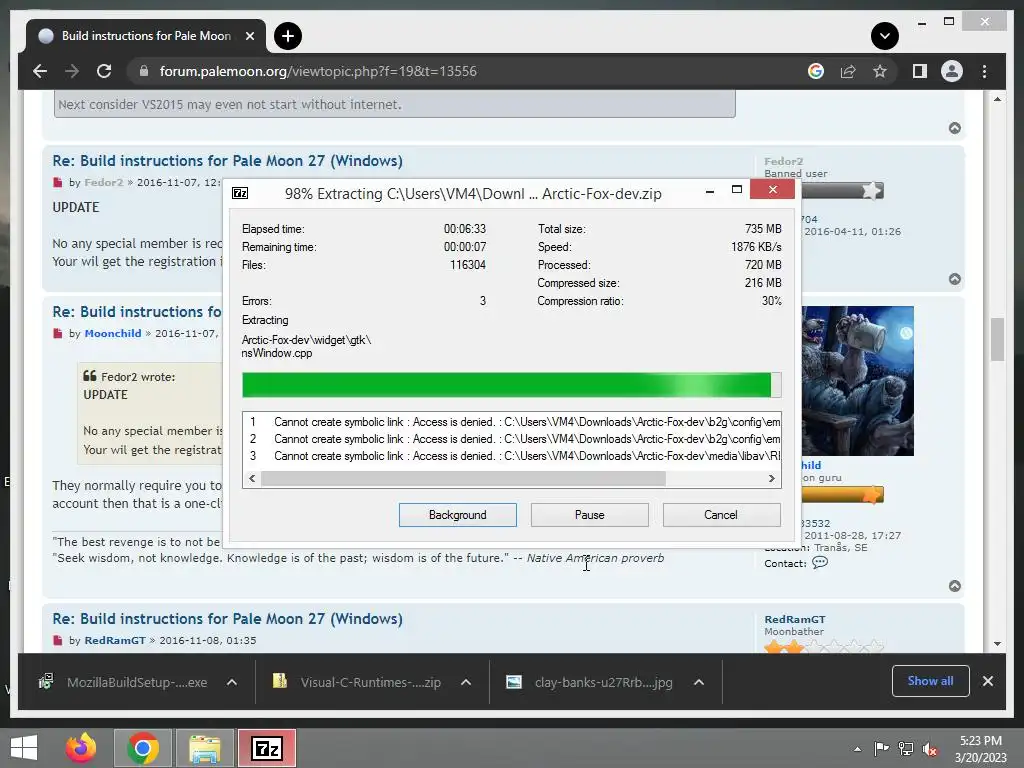Screen dimensions: 1024x768
Task: Open Fedor2's post title link
Action: [227, 161]
